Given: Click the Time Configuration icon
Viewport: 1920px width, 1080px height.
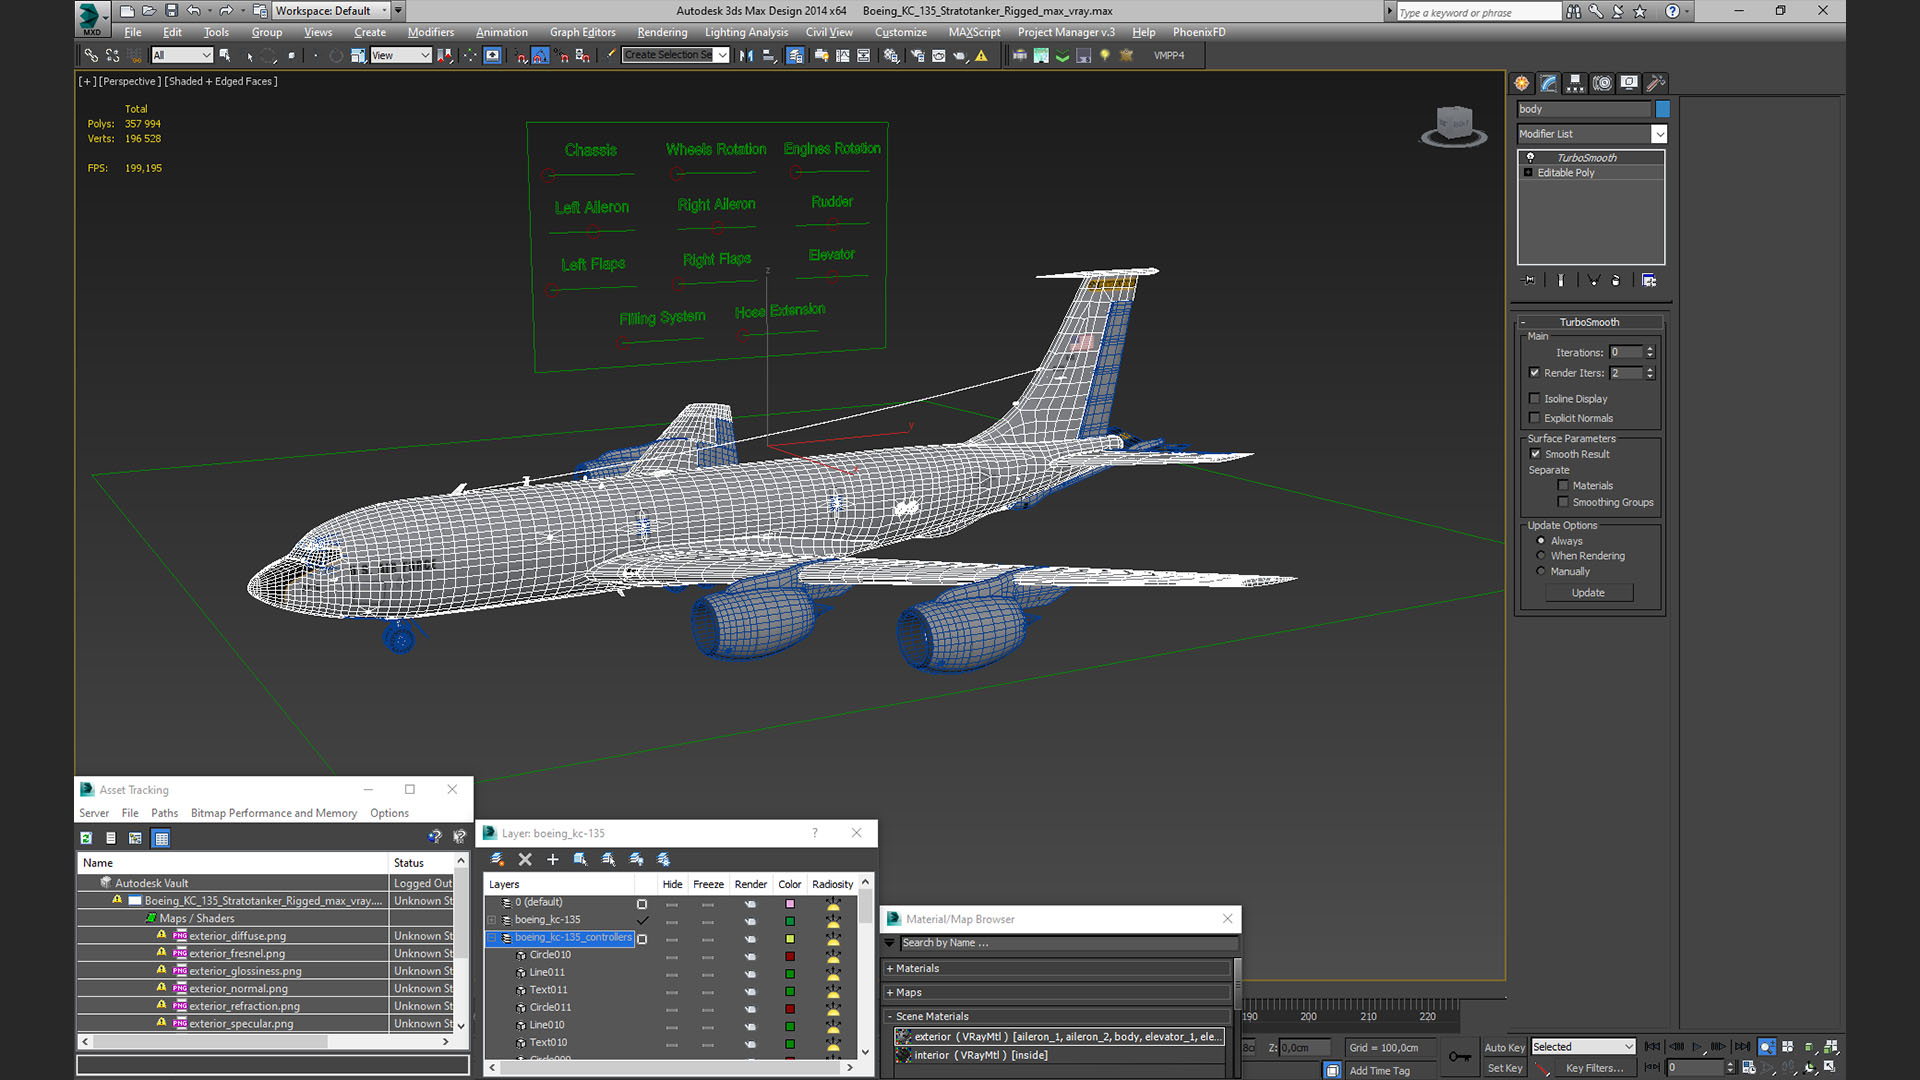Looking at the screenshot, I should pyautogui.click(x=1748, y=1068).
